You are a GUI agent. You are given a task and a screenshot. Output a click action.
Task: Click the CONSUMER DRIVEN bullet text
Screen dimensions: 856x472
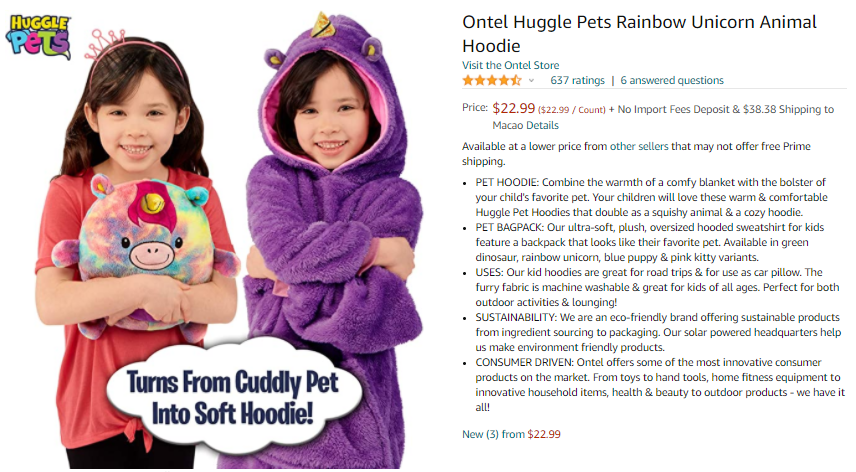[659, 385]
